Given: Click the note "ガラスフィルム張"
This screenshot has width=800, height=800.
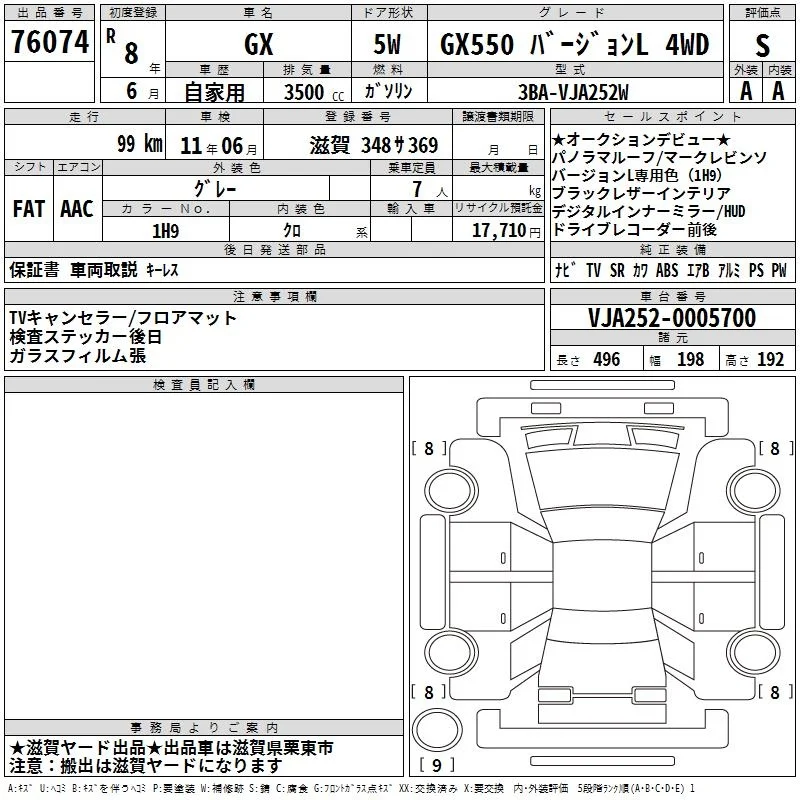Looking at the screenshot, I should 78,355.
